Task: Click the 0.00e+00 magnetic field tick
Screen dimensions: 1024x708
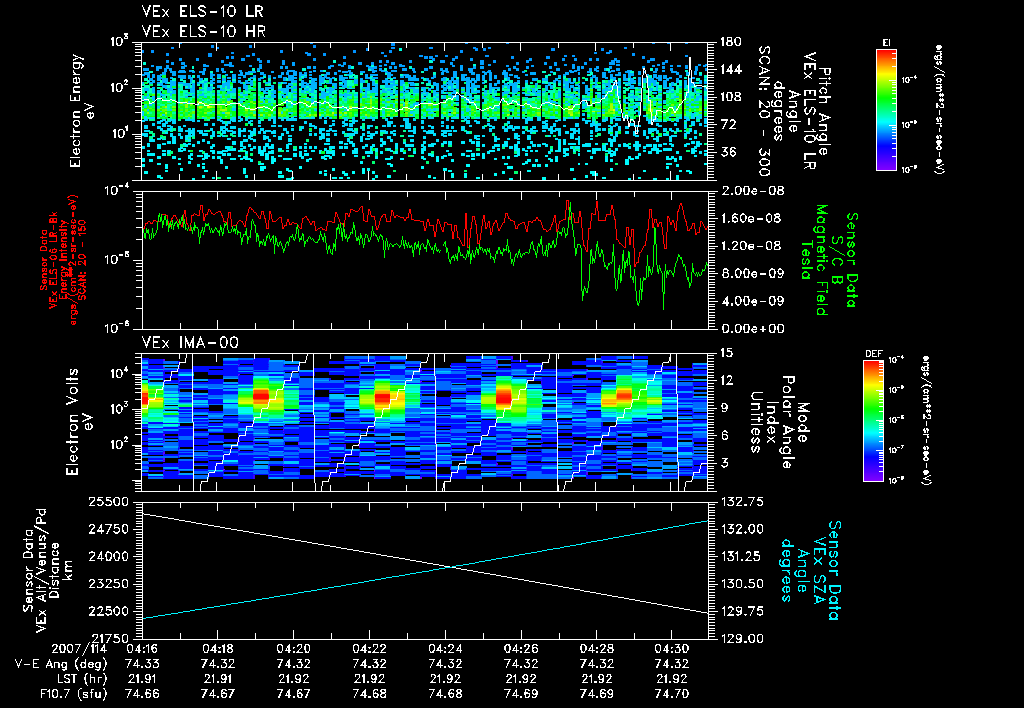Action: point(751,329)
